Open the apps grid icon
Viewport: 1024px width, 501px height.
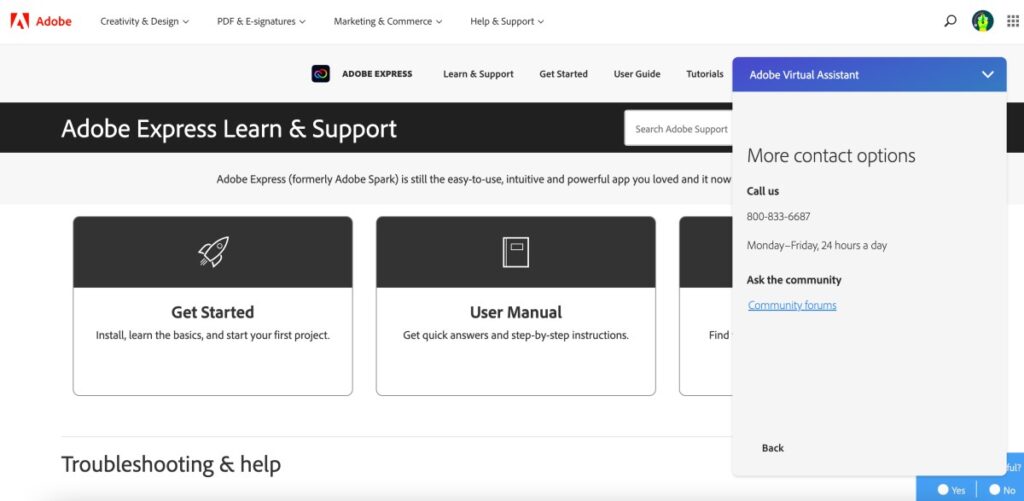(x=1012, y=21)
